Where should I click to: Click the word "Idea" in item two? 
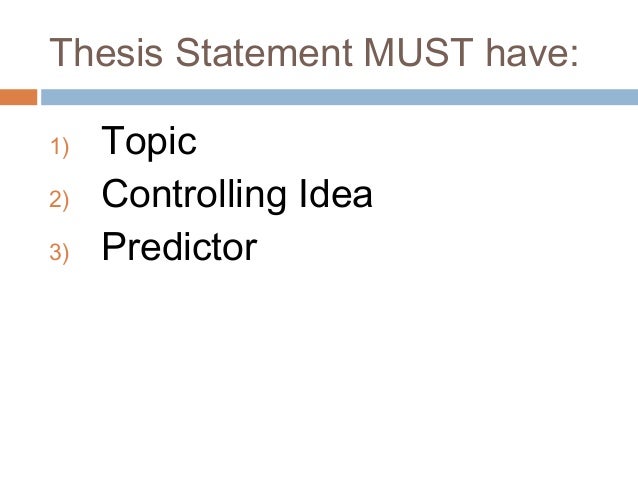tap(336, 194)
